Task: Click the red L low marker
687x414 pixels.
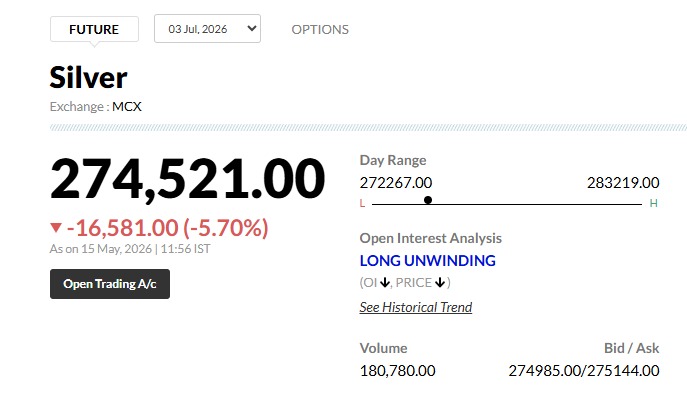Action: (362, 203)
